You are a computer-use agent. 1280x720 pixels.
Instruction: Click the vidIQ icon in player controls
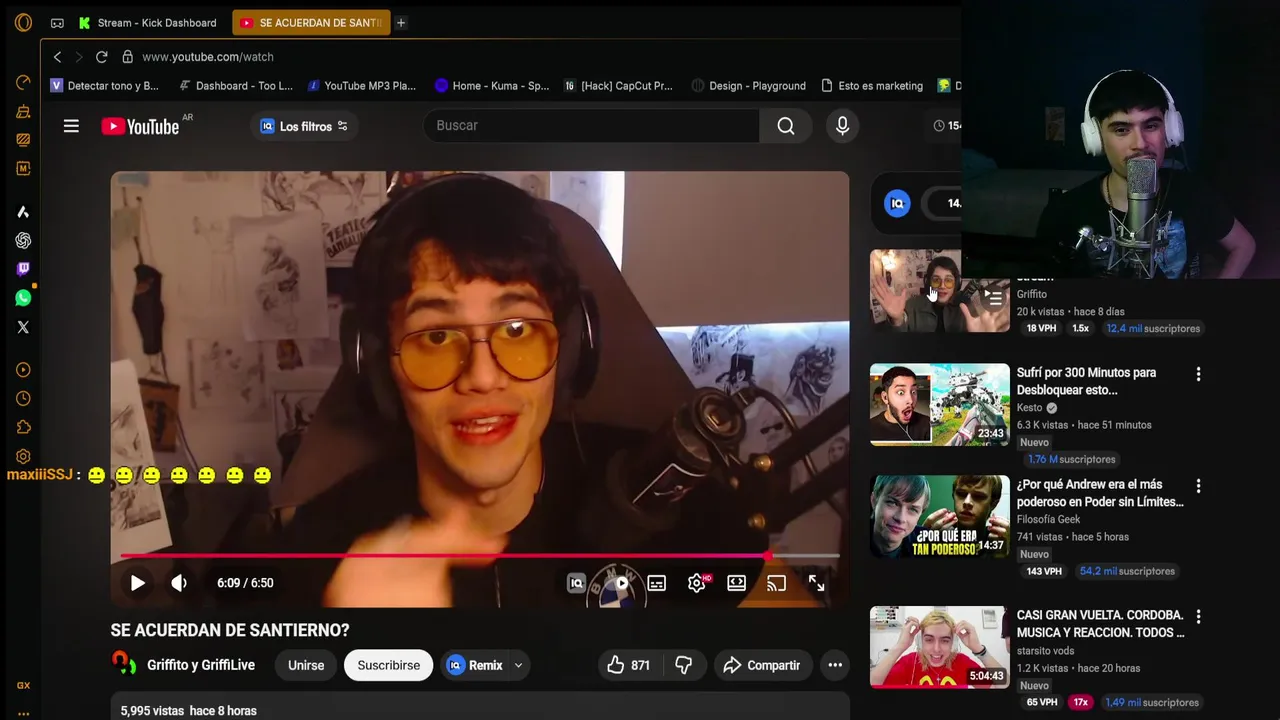576,583
